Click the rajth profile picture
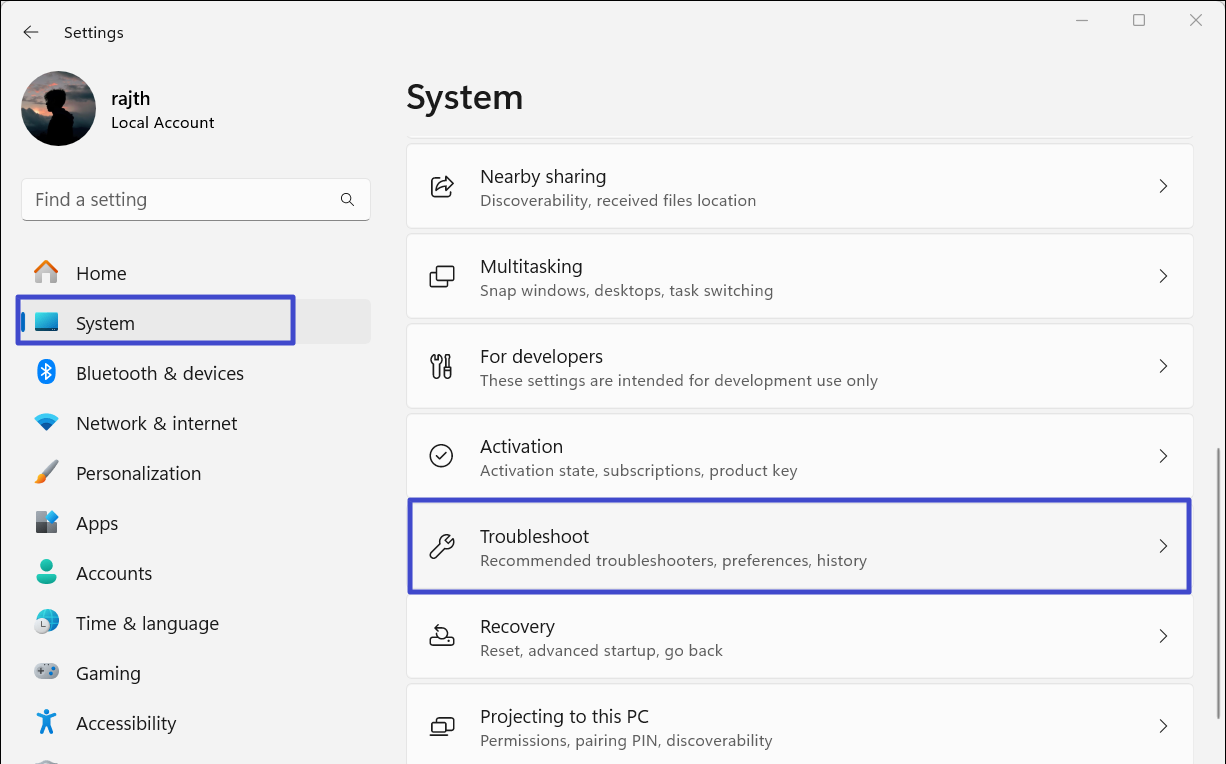Screen dimensions: 1226x764 pyautogui.click(x=59, y=109)
